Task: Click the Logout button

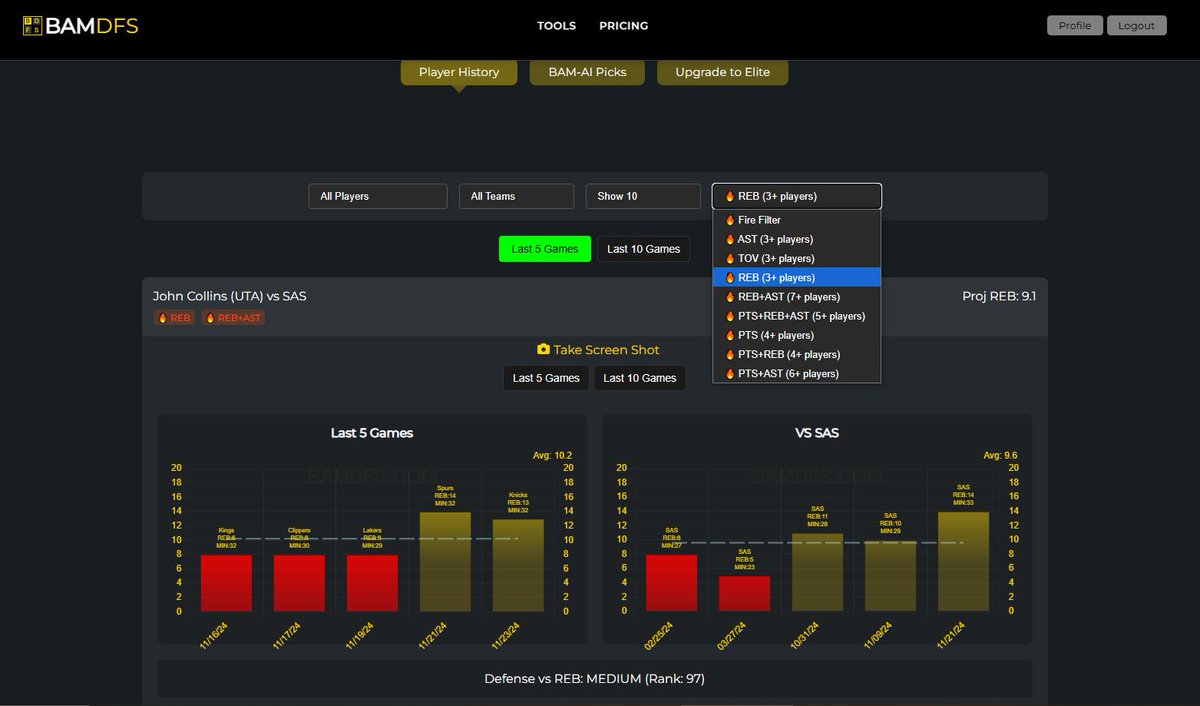Action: tap(1136, 25)
